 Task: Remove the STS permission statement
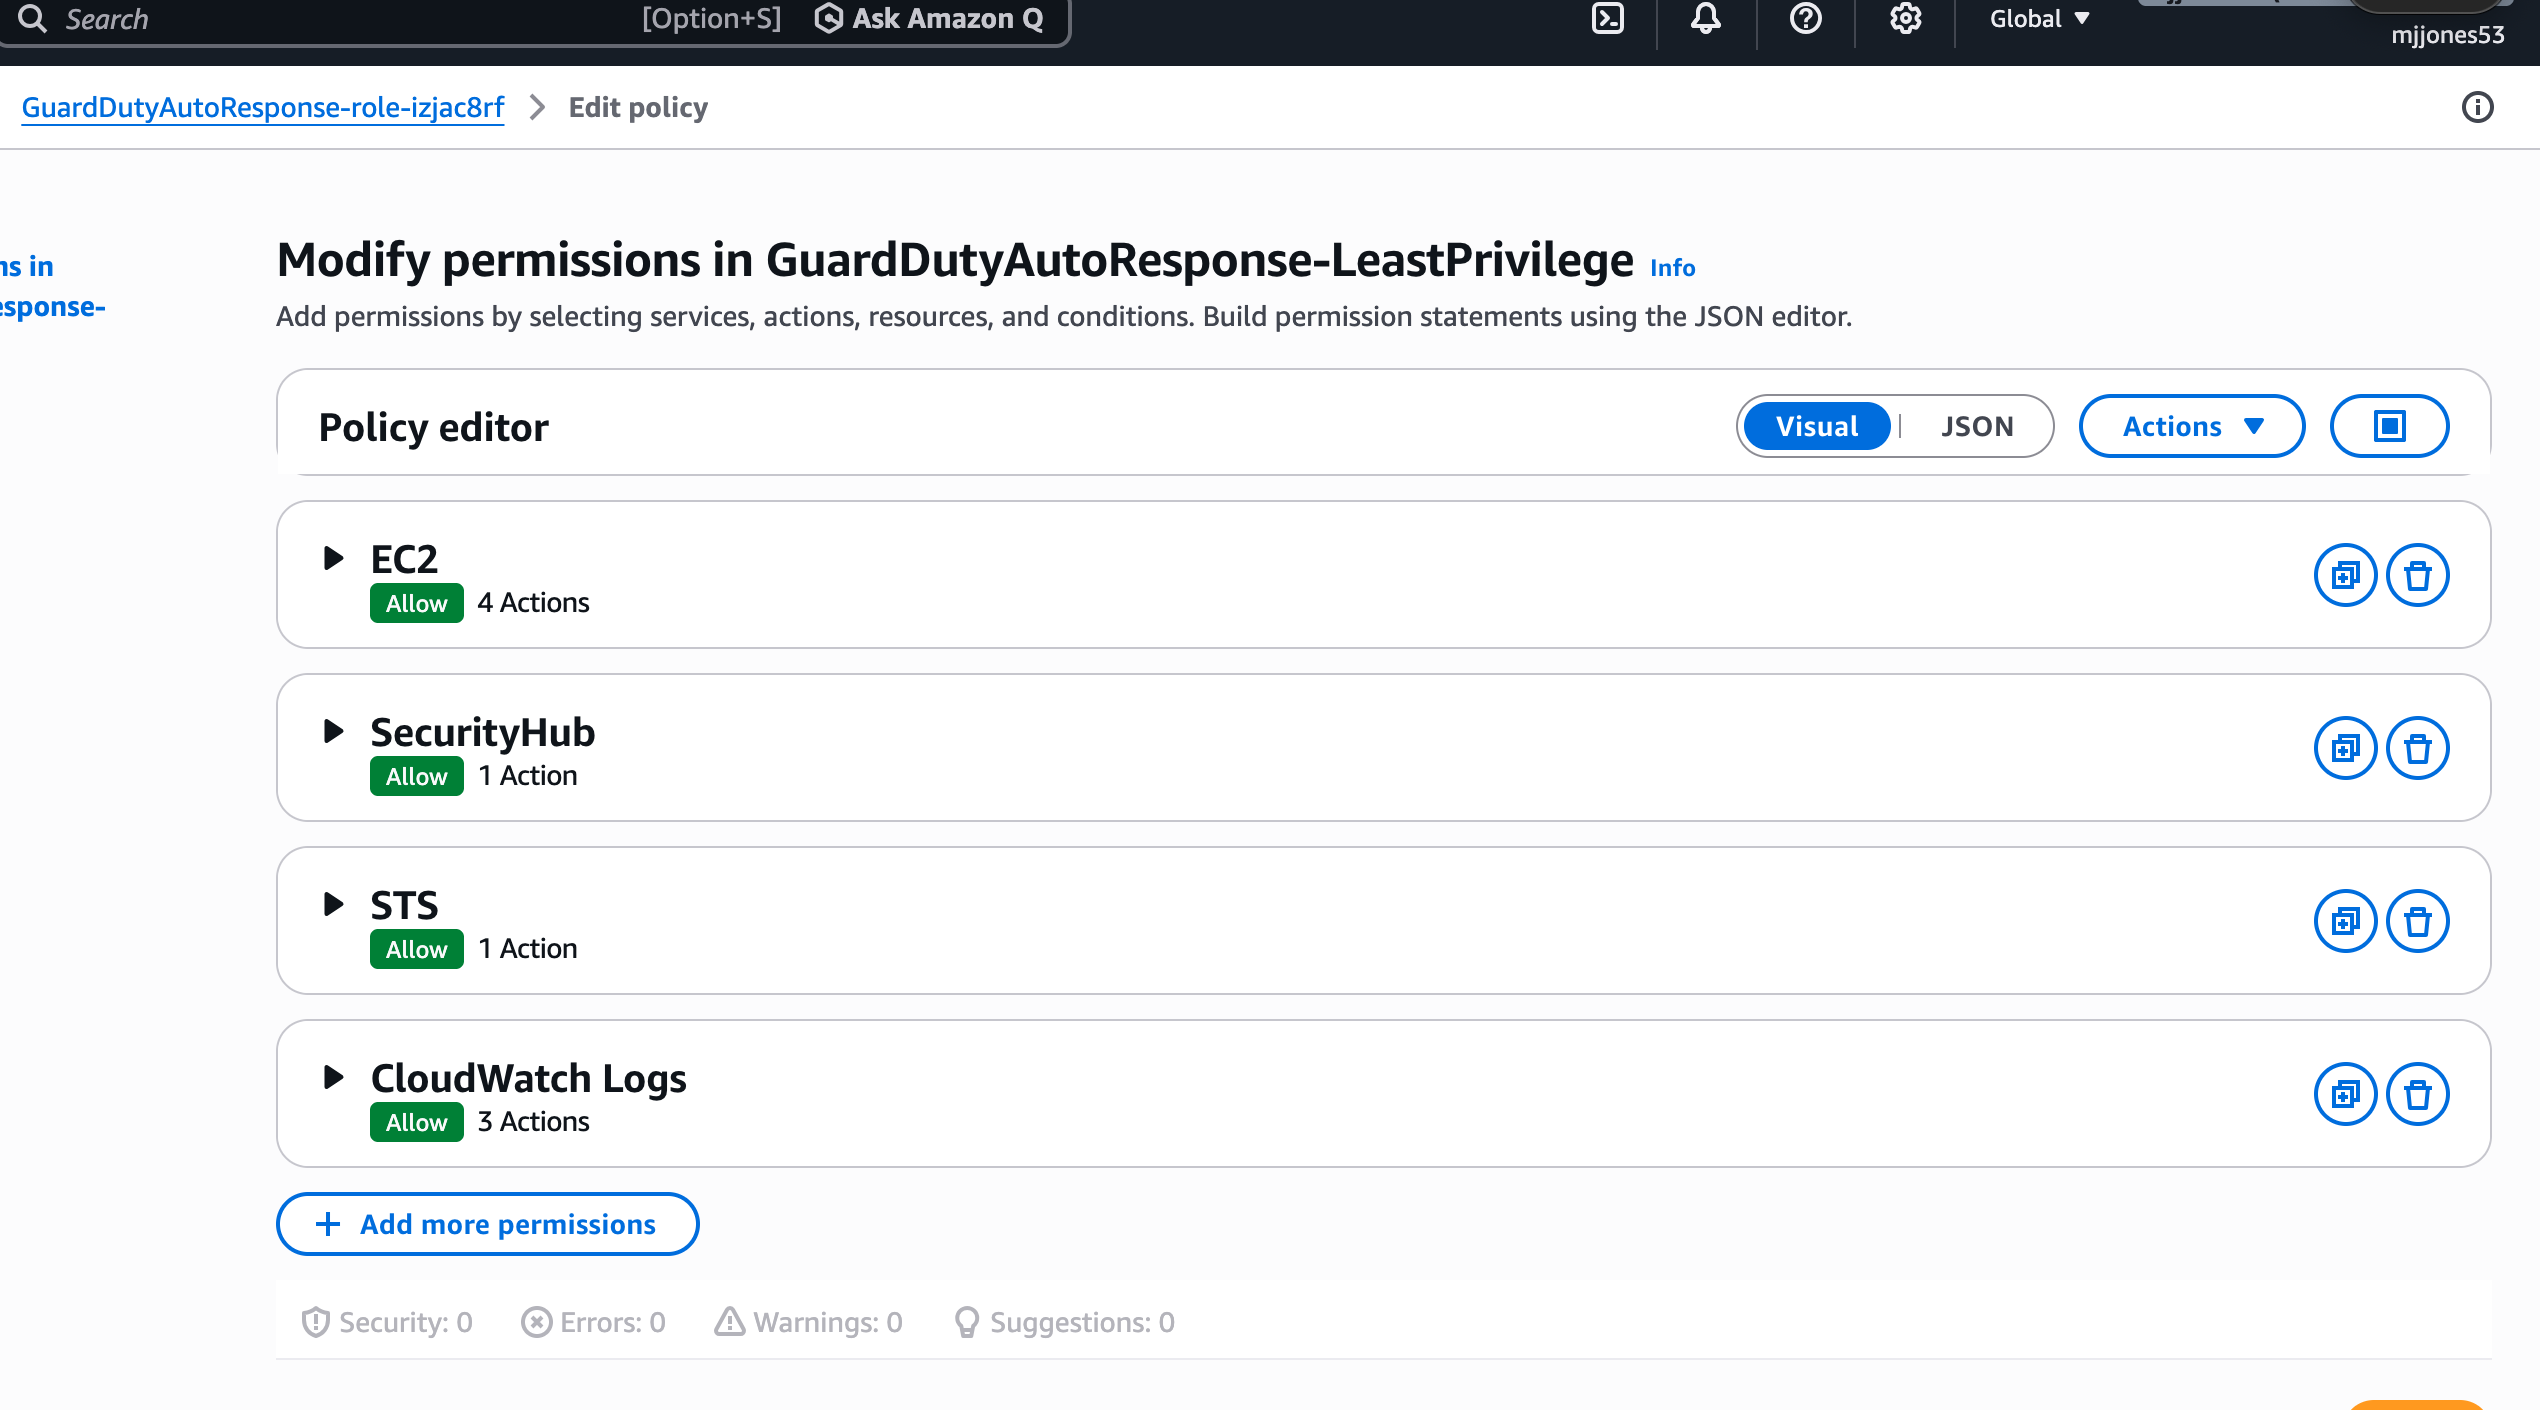point(2417,921)
